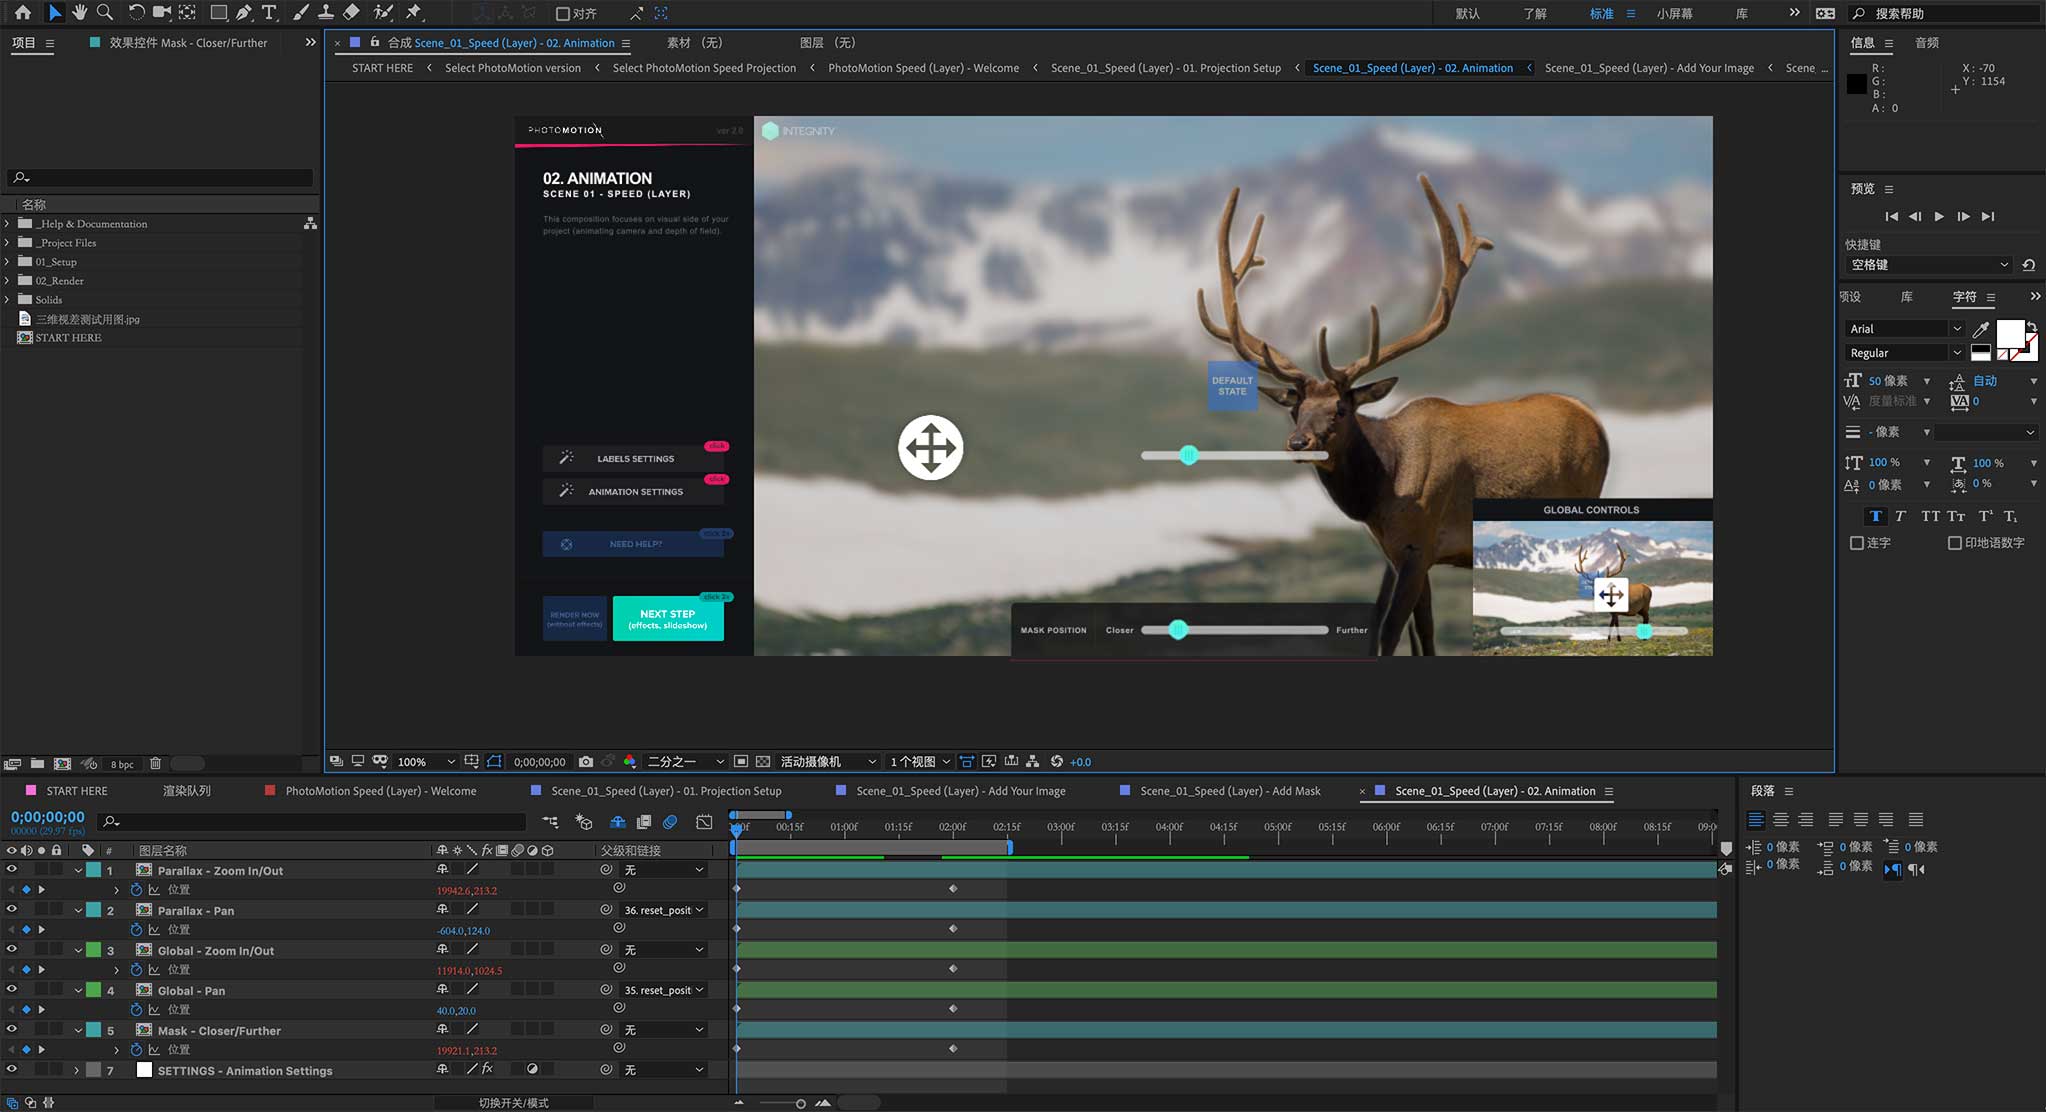Select the Selection arrow tool
Image resolution: width=2046 pixels, height=1112 pixels.
tap(54, 13)
